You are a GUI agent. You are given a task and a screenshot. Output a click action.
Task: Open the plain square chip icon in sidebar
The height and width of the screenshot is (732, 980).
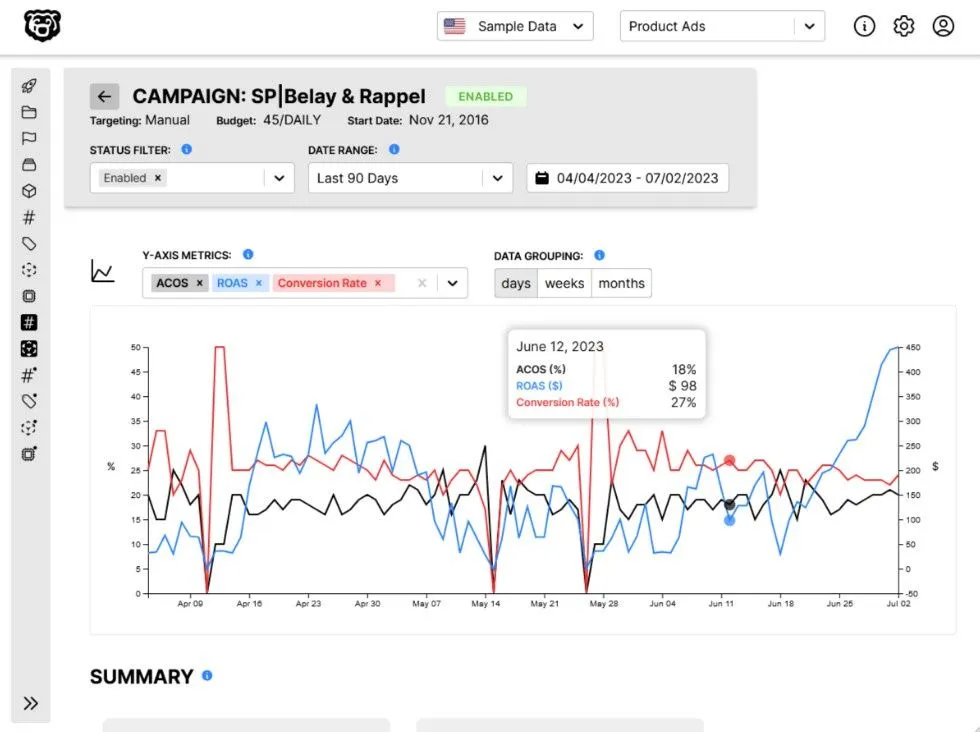point(29,296)
